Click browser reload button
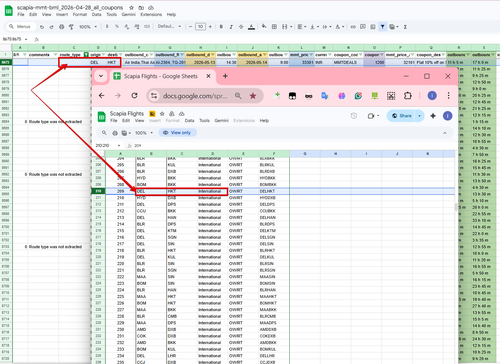The width and height of the screenshot is (500, 364). [134, 96]
